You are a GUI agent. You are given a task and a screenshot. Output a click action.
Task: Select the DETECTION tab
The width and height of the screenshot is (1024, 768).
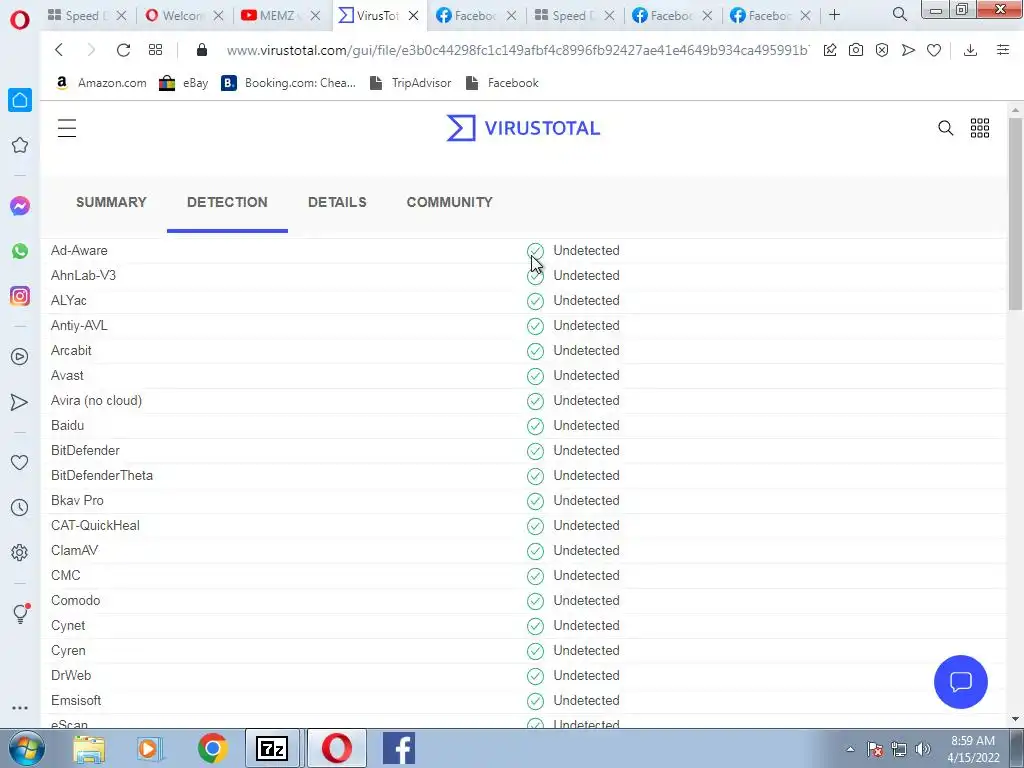227,202
